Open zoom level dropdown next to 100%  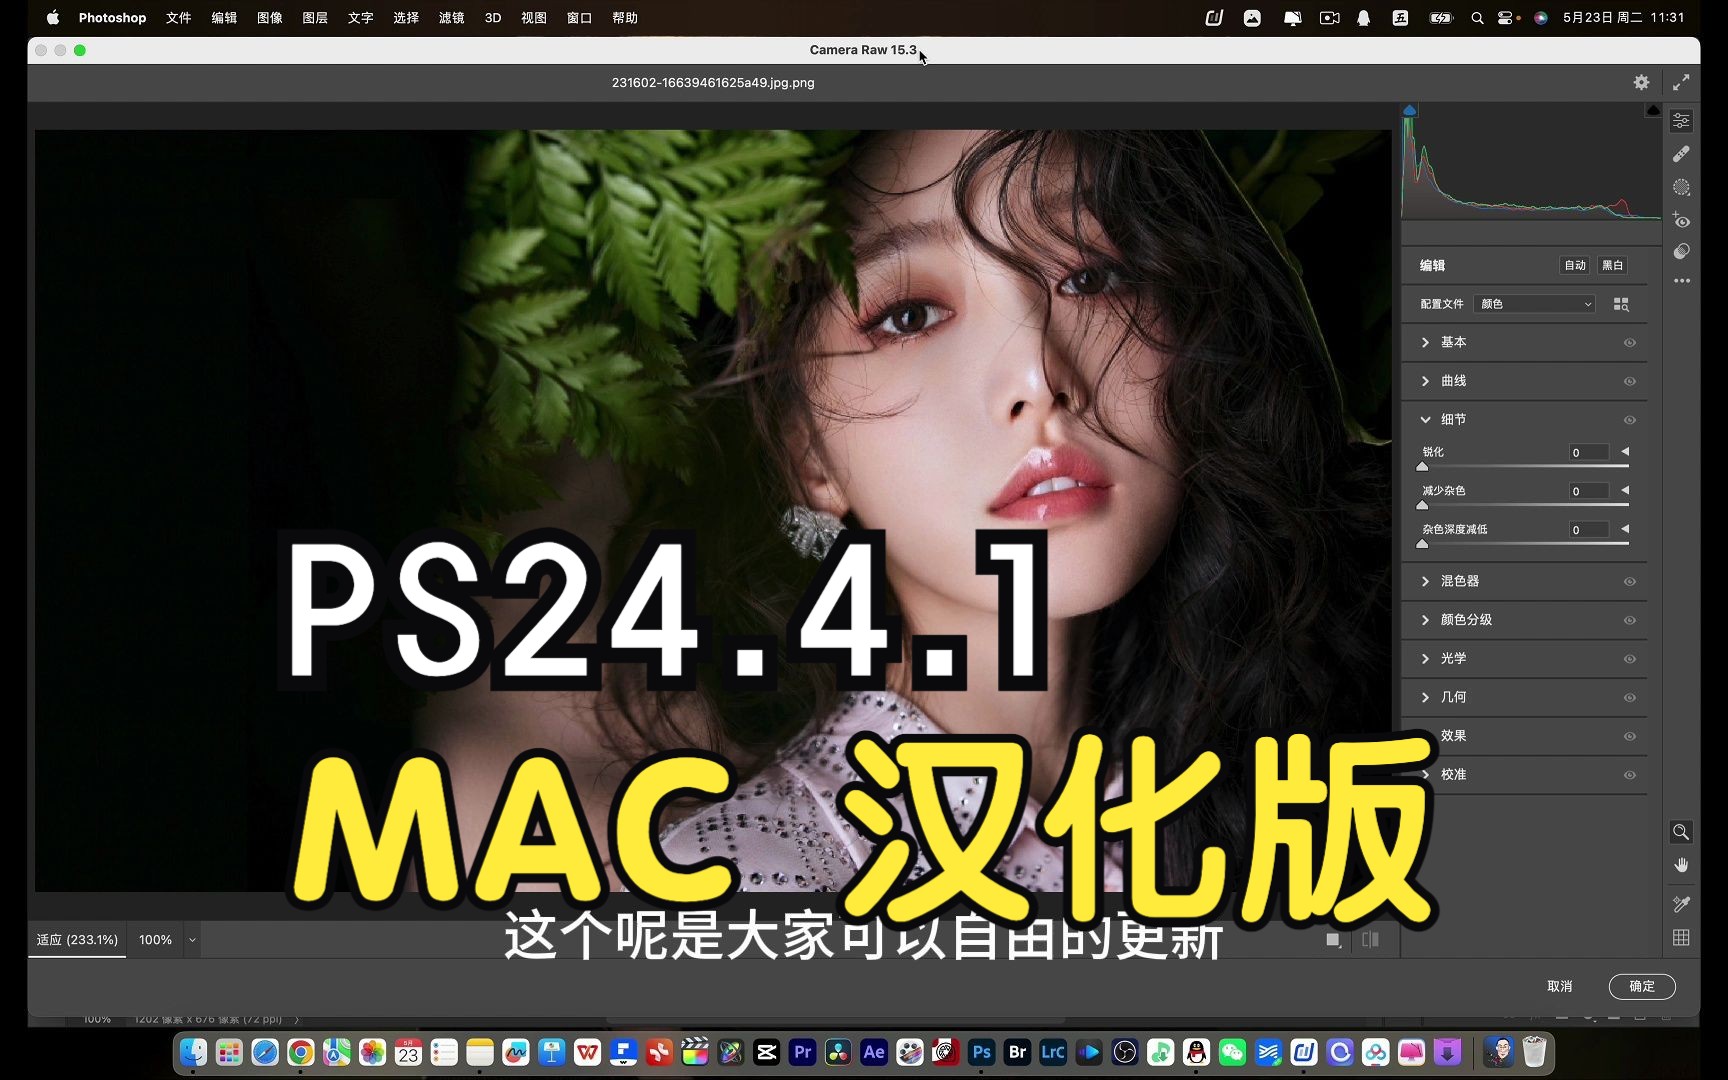pos(192,940)
